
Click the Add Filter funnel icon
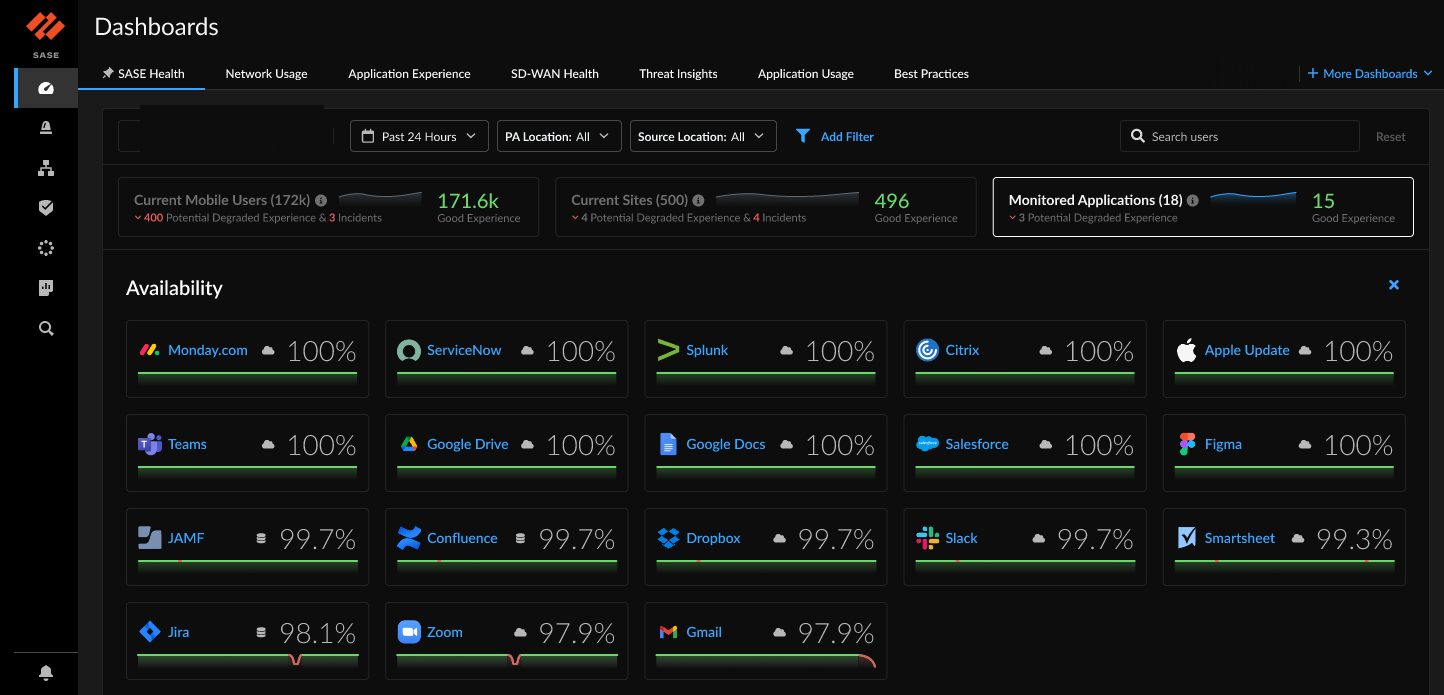[802, 136]
